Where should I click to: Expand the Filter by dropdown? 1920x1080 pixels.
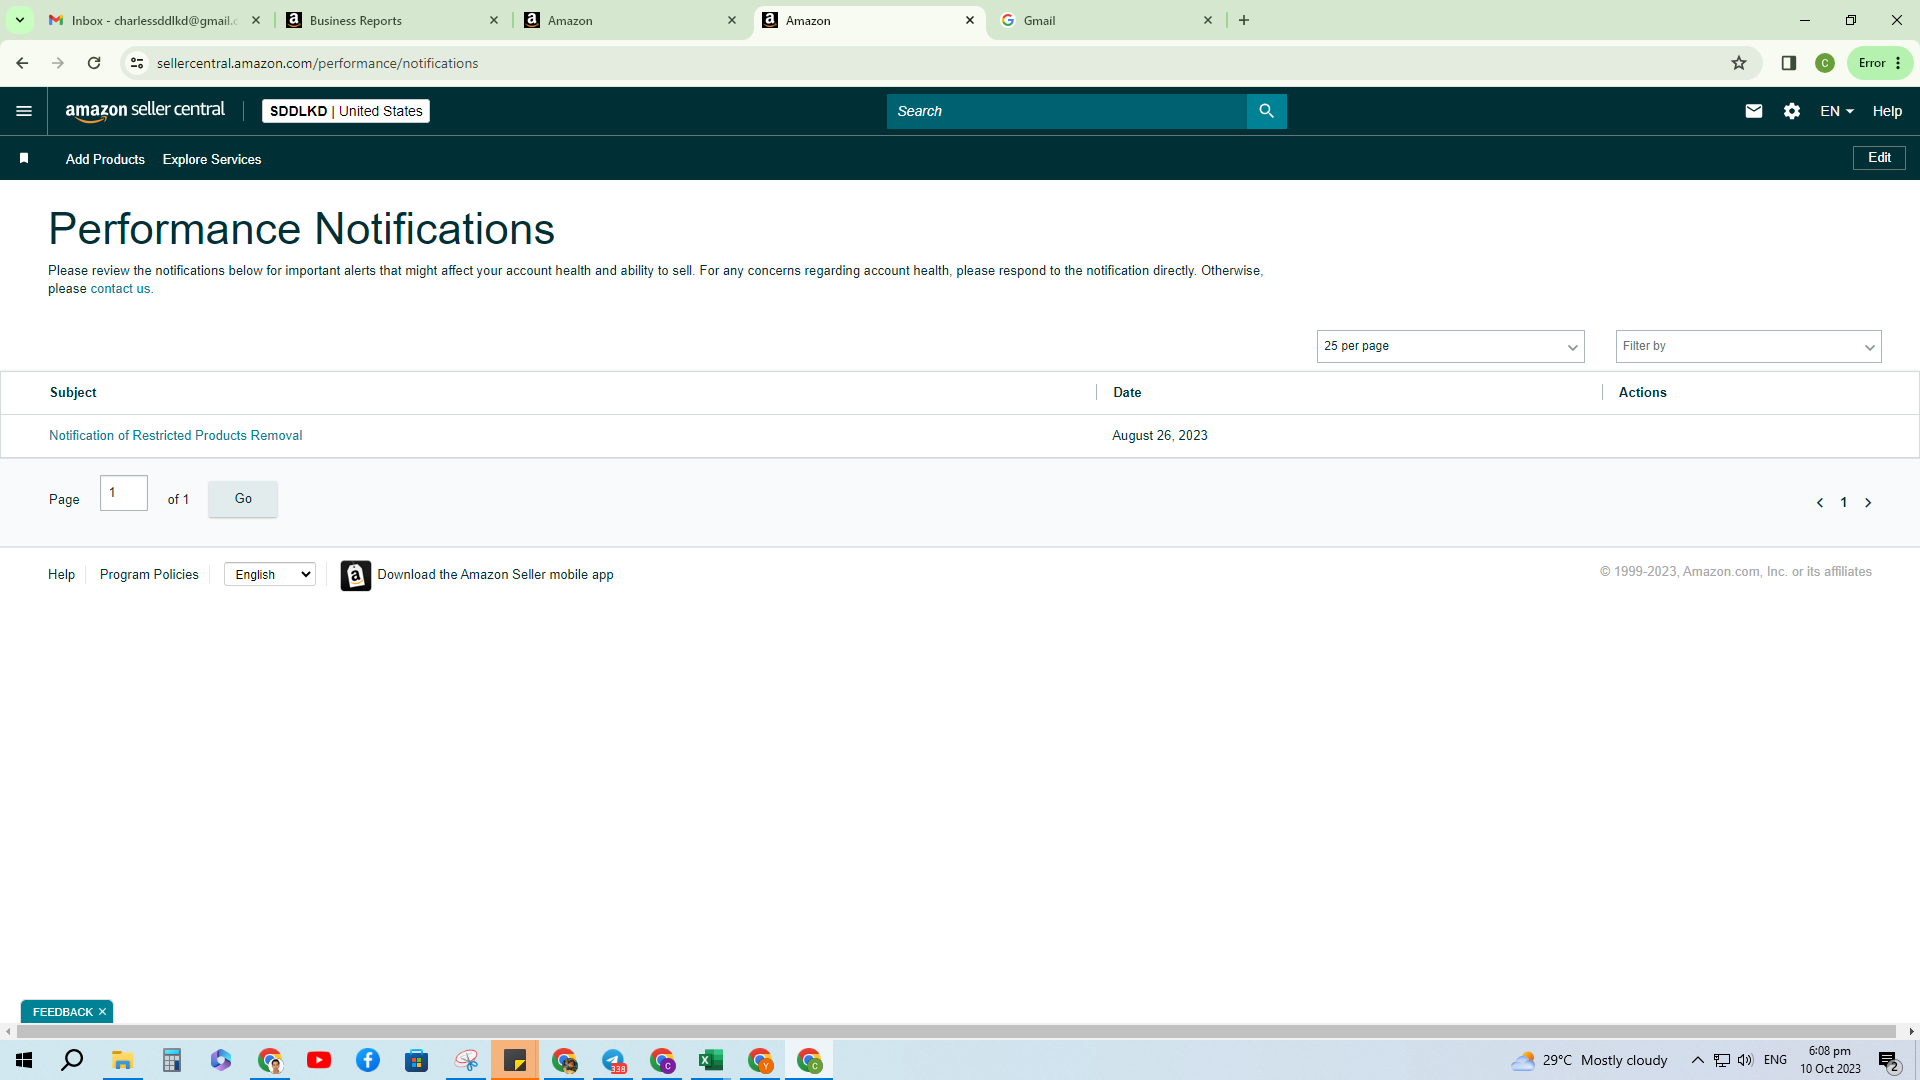point(1748,346)
